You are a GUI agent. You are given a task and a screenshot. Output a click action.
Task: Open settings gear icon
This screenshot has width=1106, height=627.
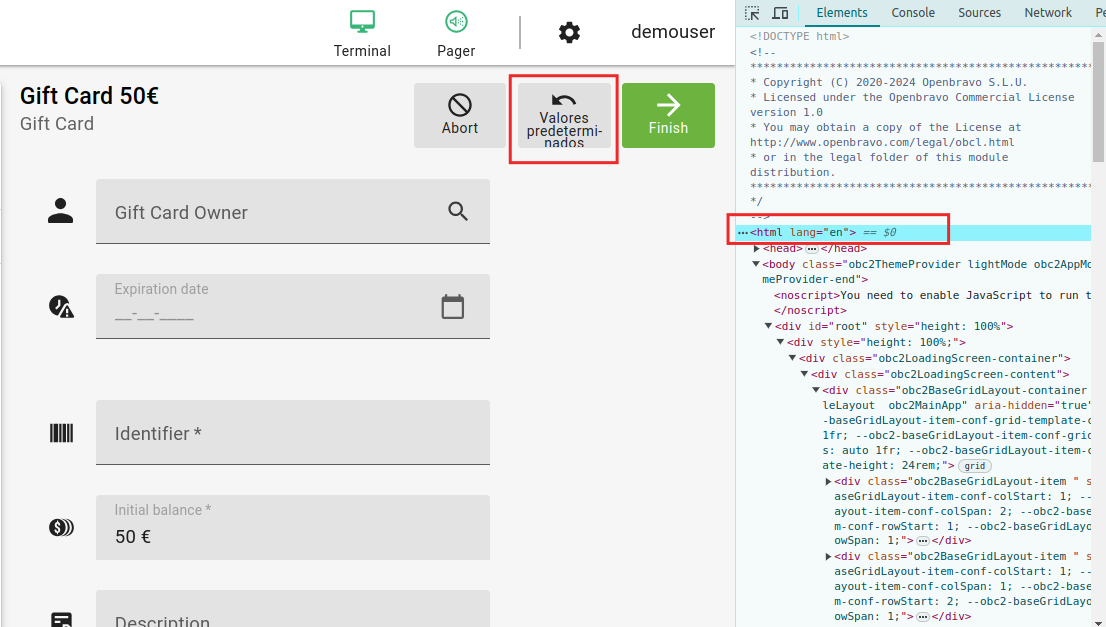[569, 33]
